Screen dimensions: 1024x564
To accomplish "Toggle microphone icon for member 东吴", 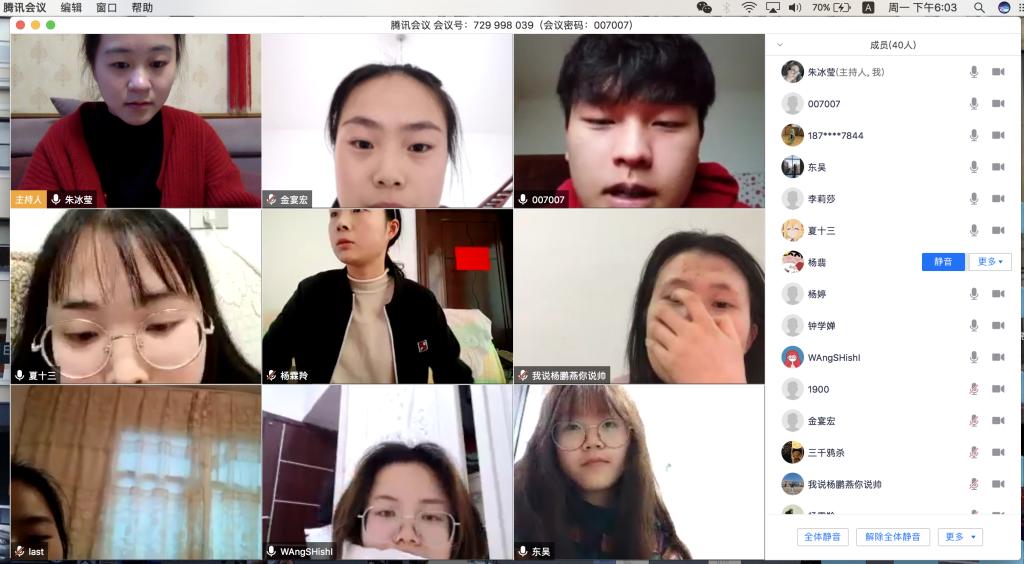I will pyautogui.click(x=974, y=167).
